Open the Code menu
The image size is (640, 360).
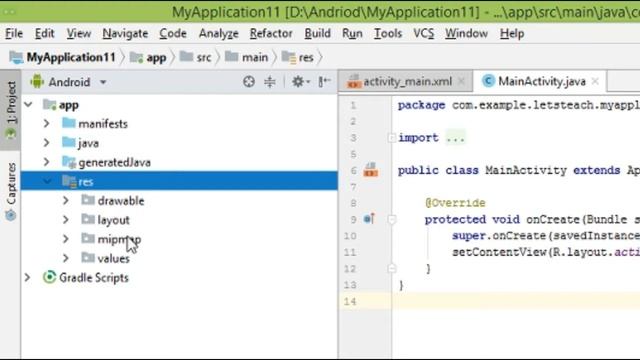173,33
